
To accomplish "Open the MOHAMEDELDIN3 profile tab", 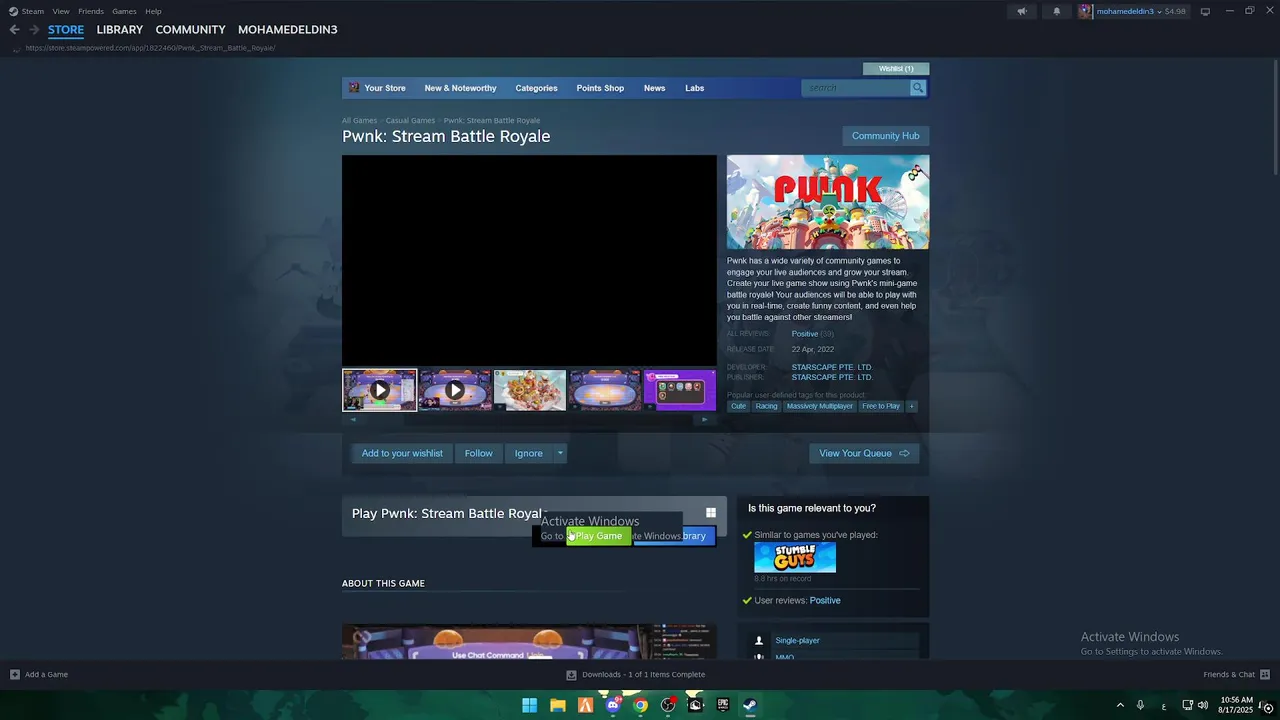I will [288, 30].
